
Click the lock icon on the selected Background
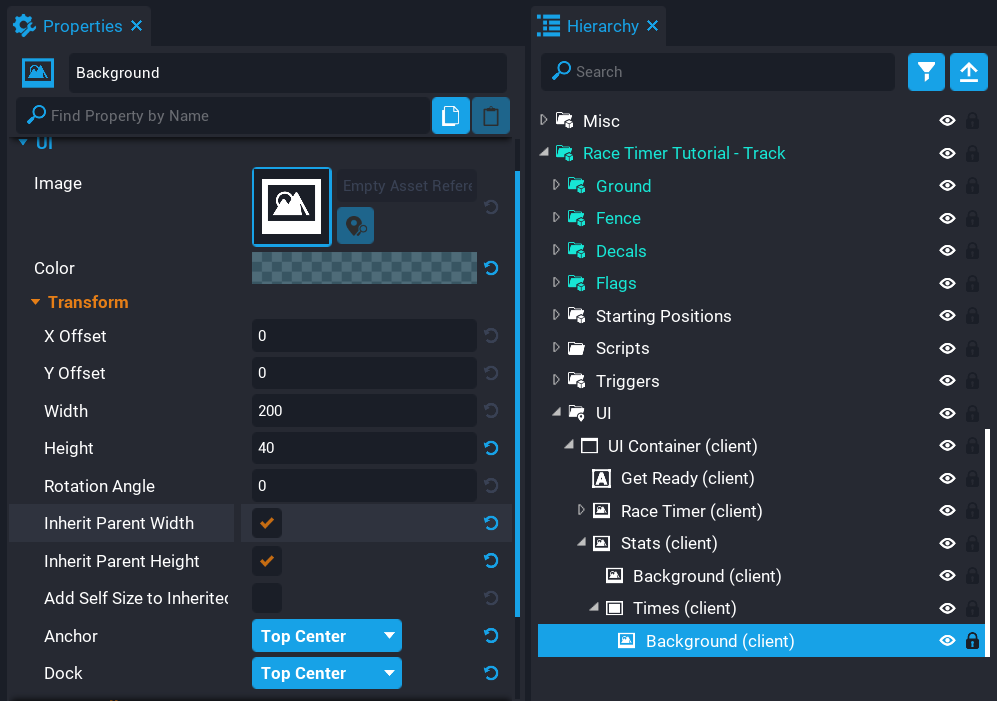point(971,641)
